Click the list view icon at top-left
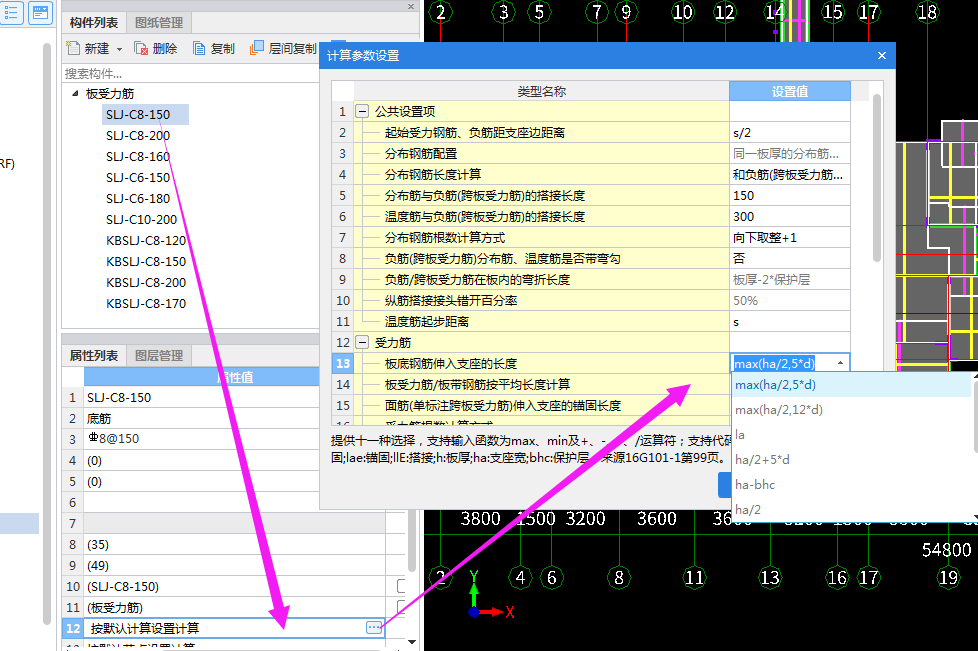This screenshot has width=978, height=651. pyautogui.click(x=11, y=12)
